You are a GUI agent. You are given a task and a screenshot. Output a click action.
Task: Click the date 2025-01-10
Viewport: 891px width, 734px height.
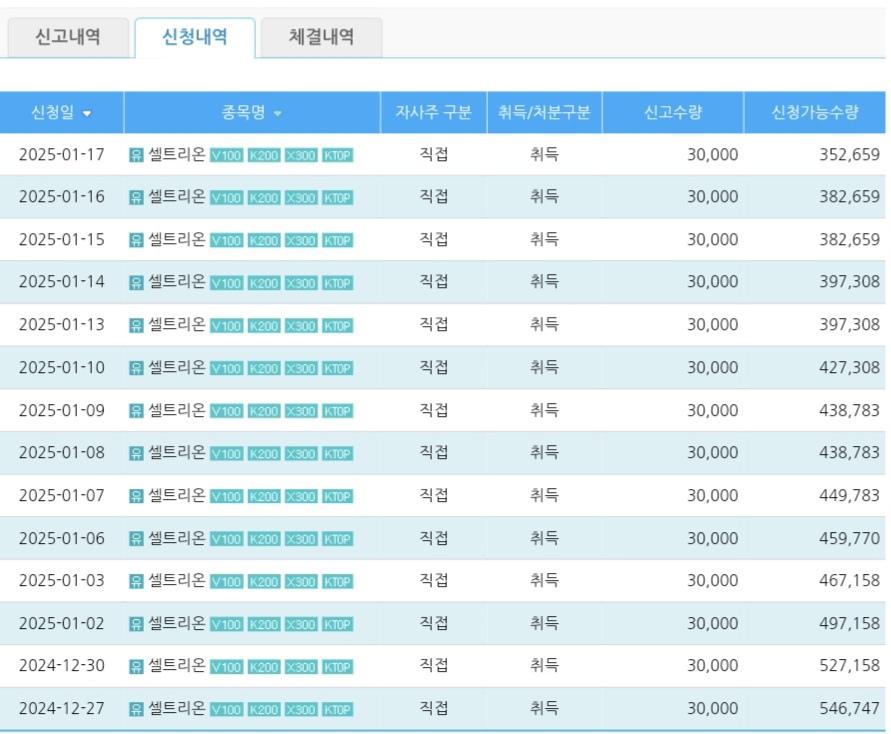[62, 368]
